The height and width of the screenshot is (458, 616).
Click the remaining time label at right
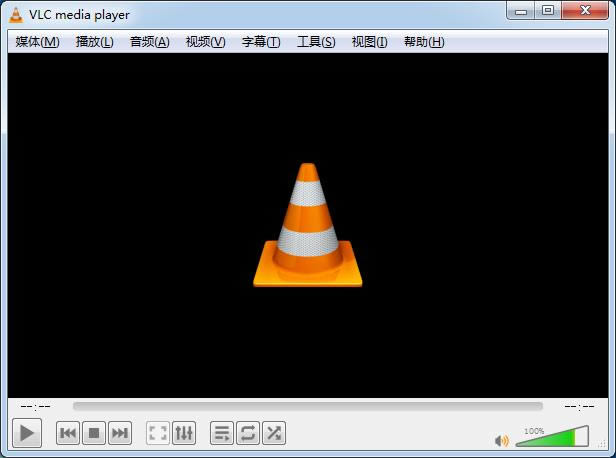tap(579, 406)
